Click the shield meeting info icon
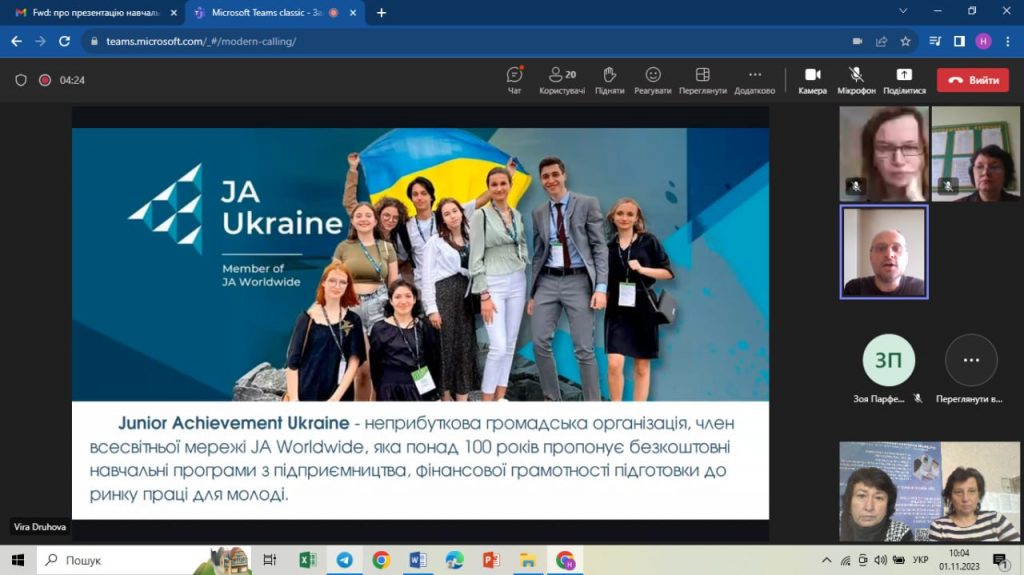This screenshot has height=575, width=1024. pos(21,80)
